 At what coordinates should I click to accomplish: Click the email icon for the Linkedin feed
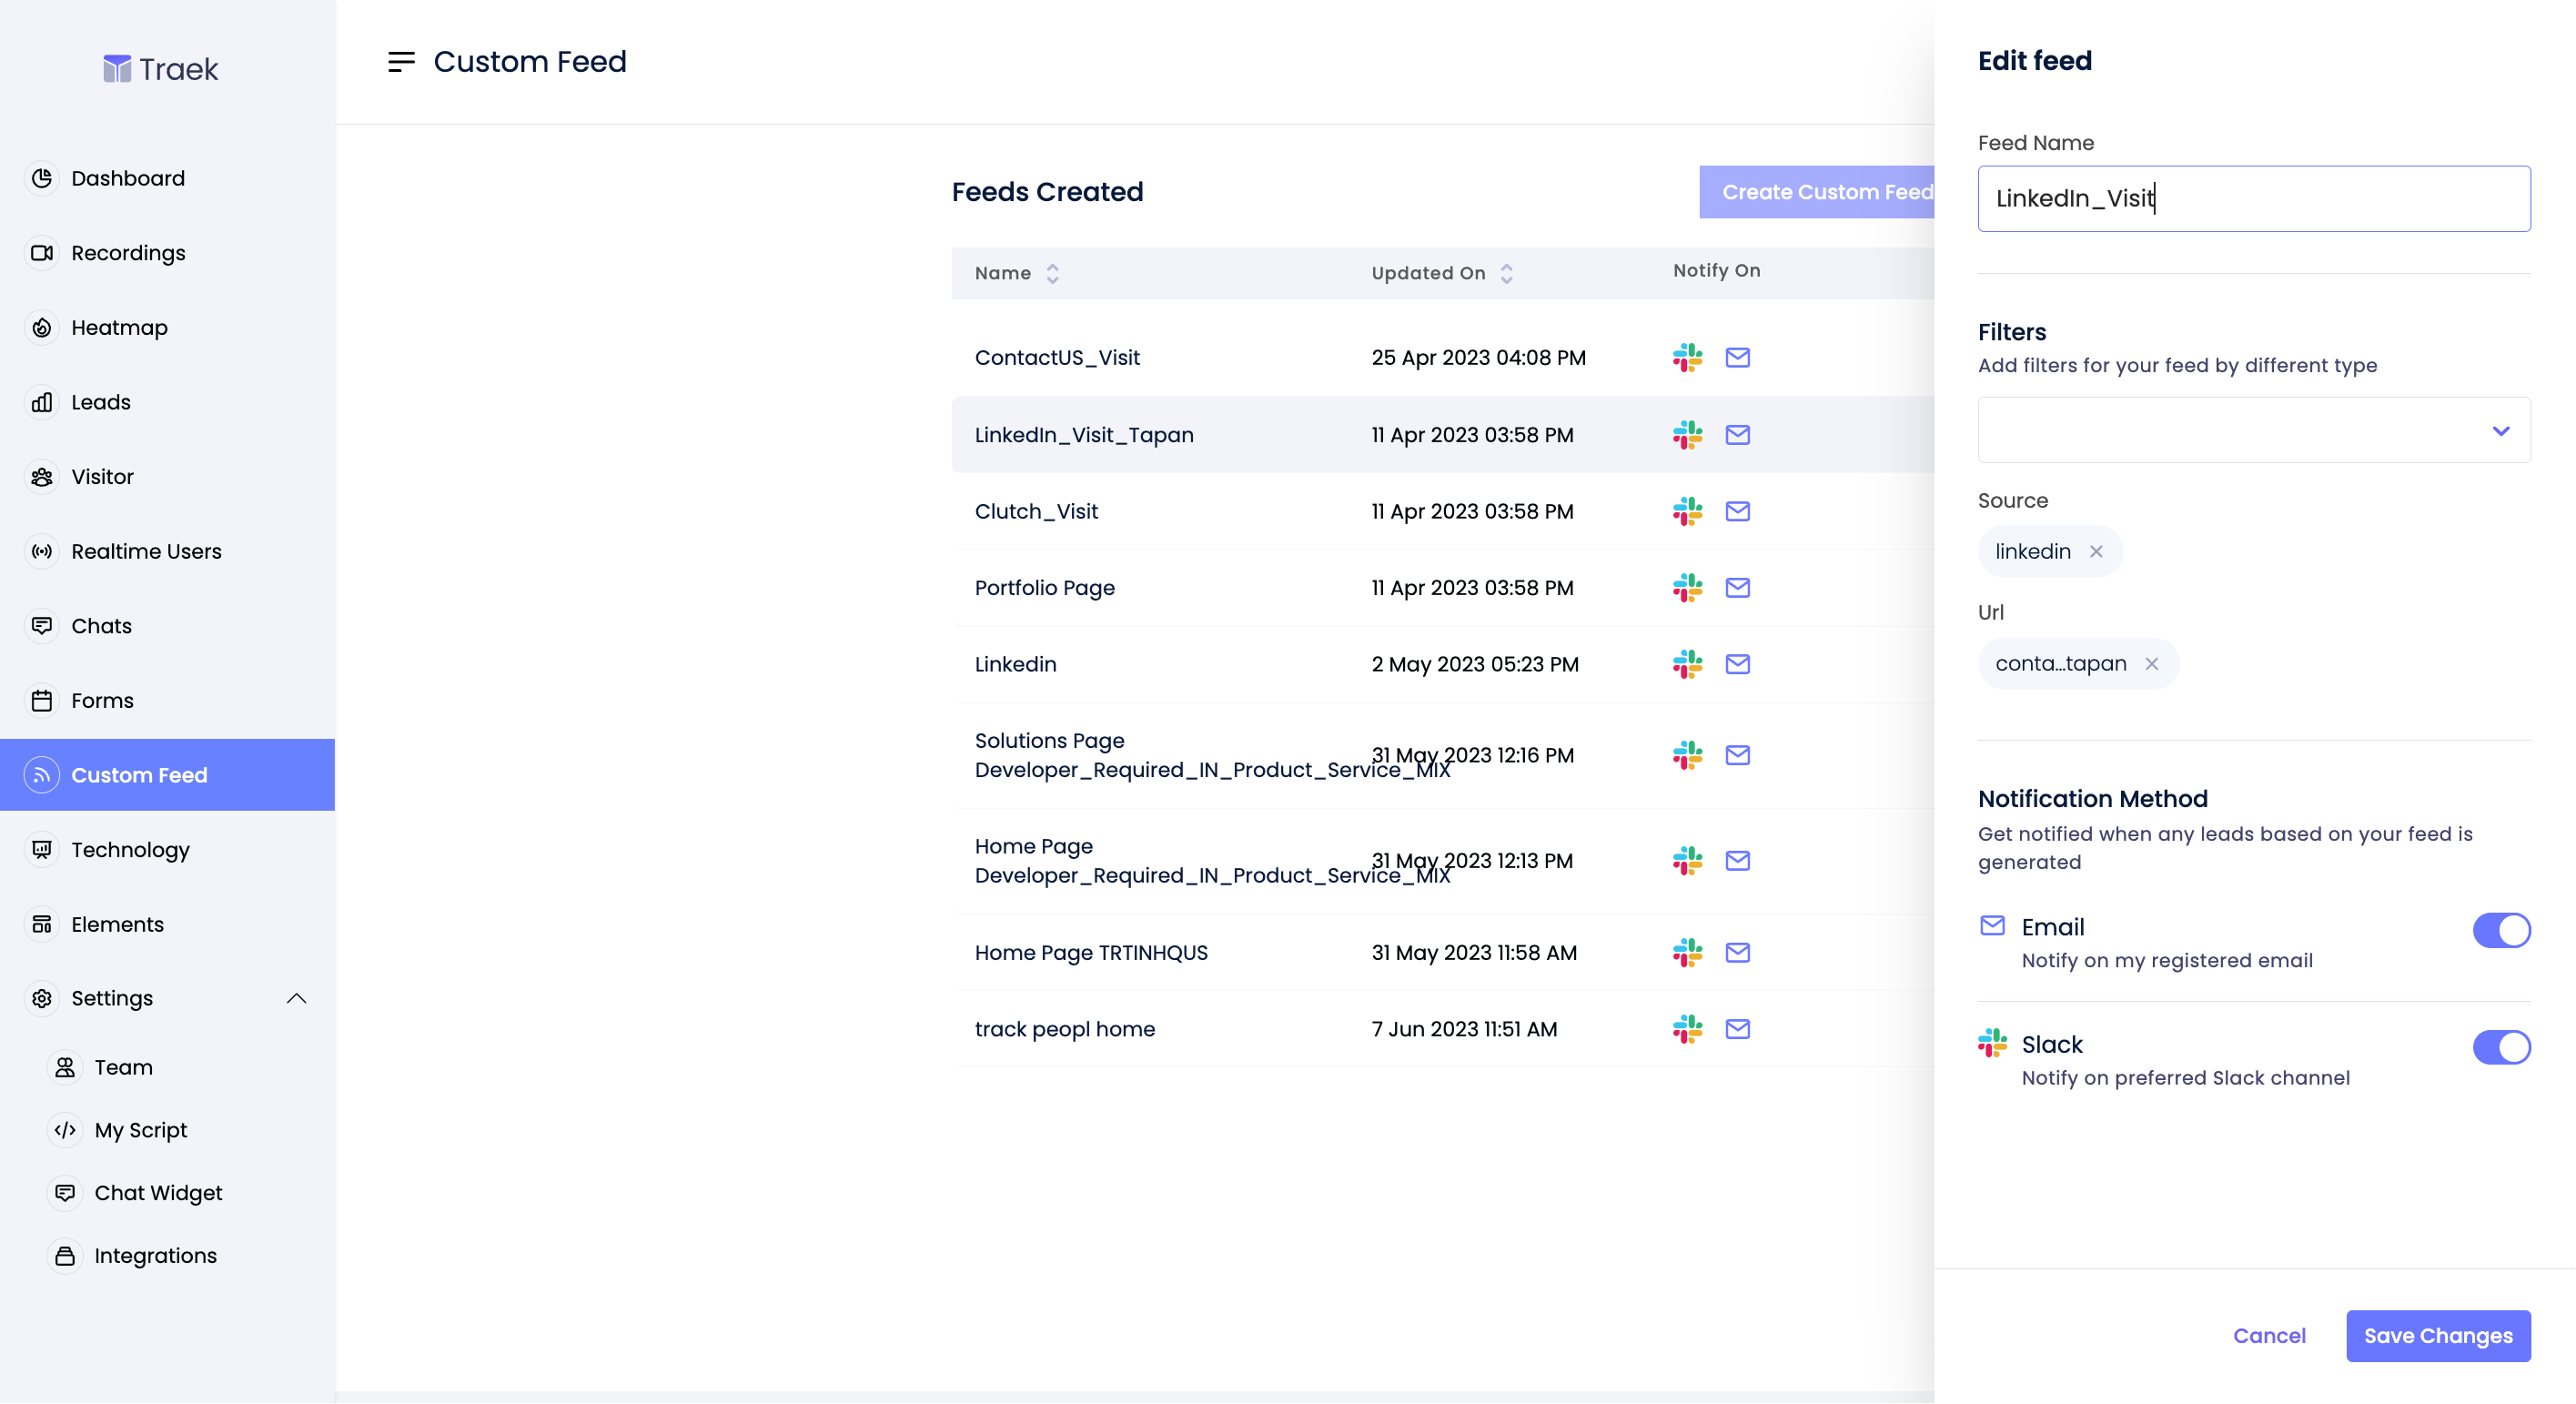point(1738,664)
